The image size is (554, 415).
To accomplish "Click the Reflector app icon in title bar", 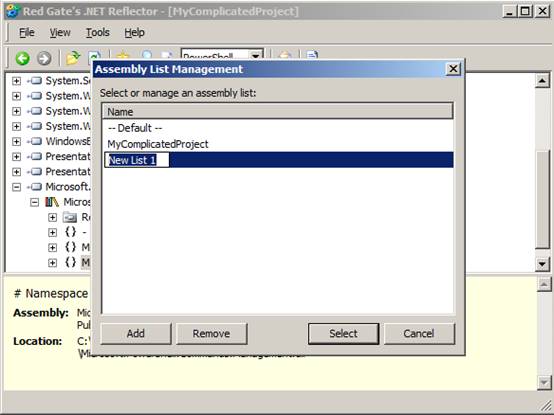I will coord(12,11).
